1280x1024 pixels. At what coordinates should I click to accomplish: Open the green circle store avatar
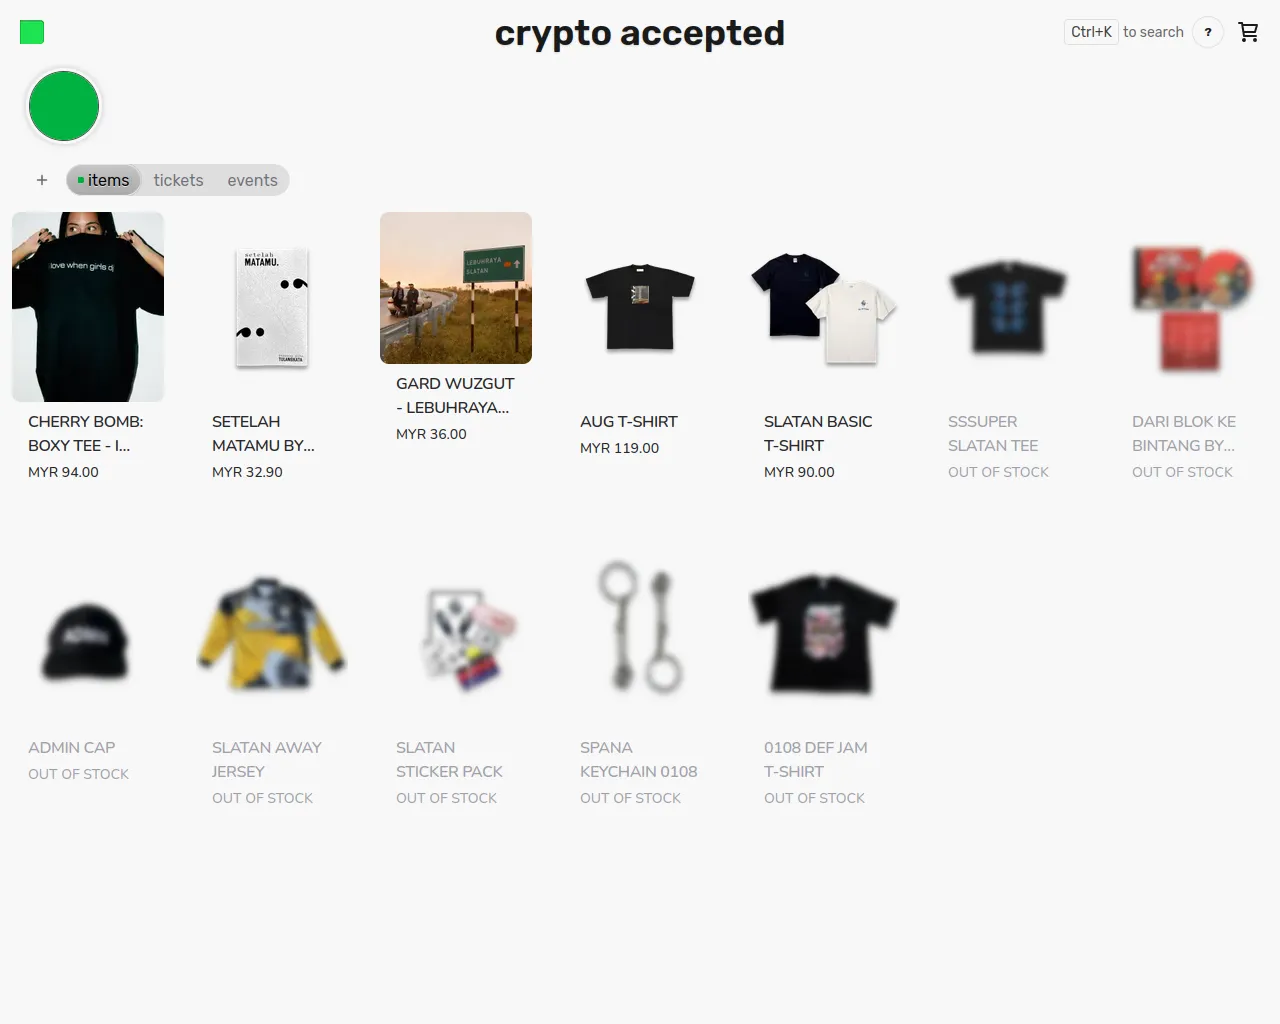coord(64,106)
